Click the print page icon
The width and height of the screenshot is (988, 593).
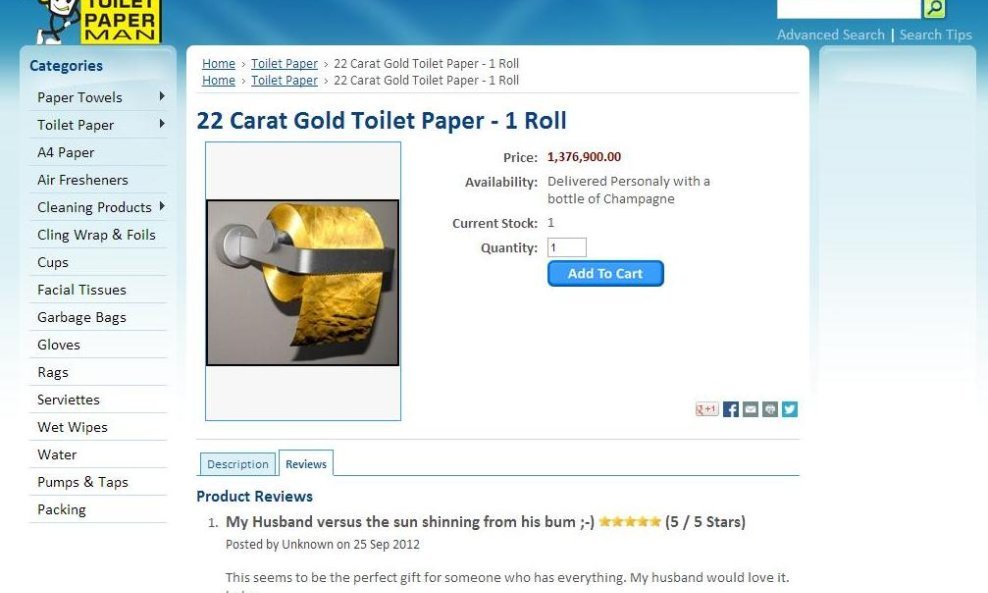tap(770, 409)
